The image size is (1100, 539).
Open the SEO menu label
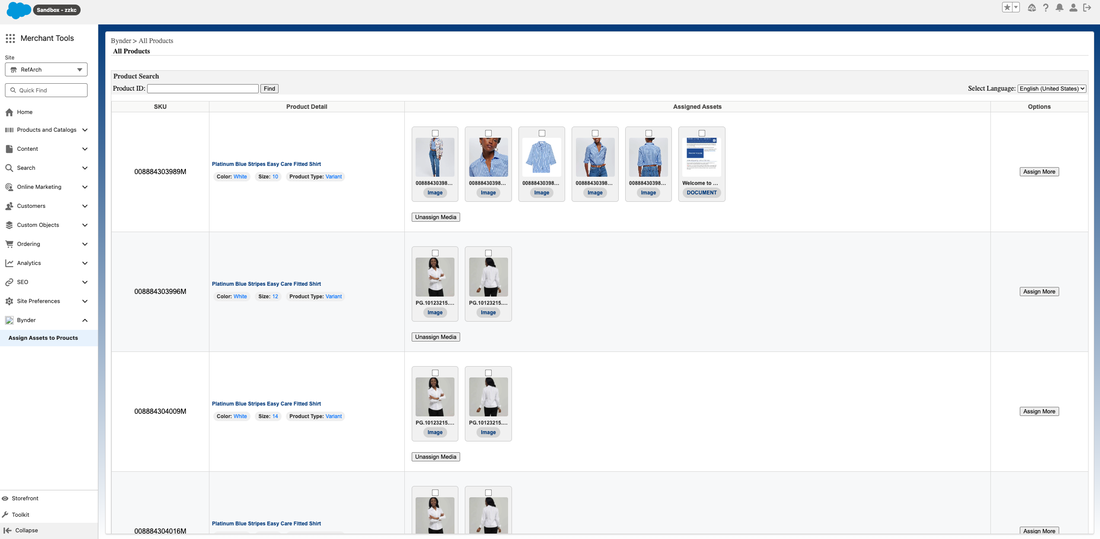point(22,281)
